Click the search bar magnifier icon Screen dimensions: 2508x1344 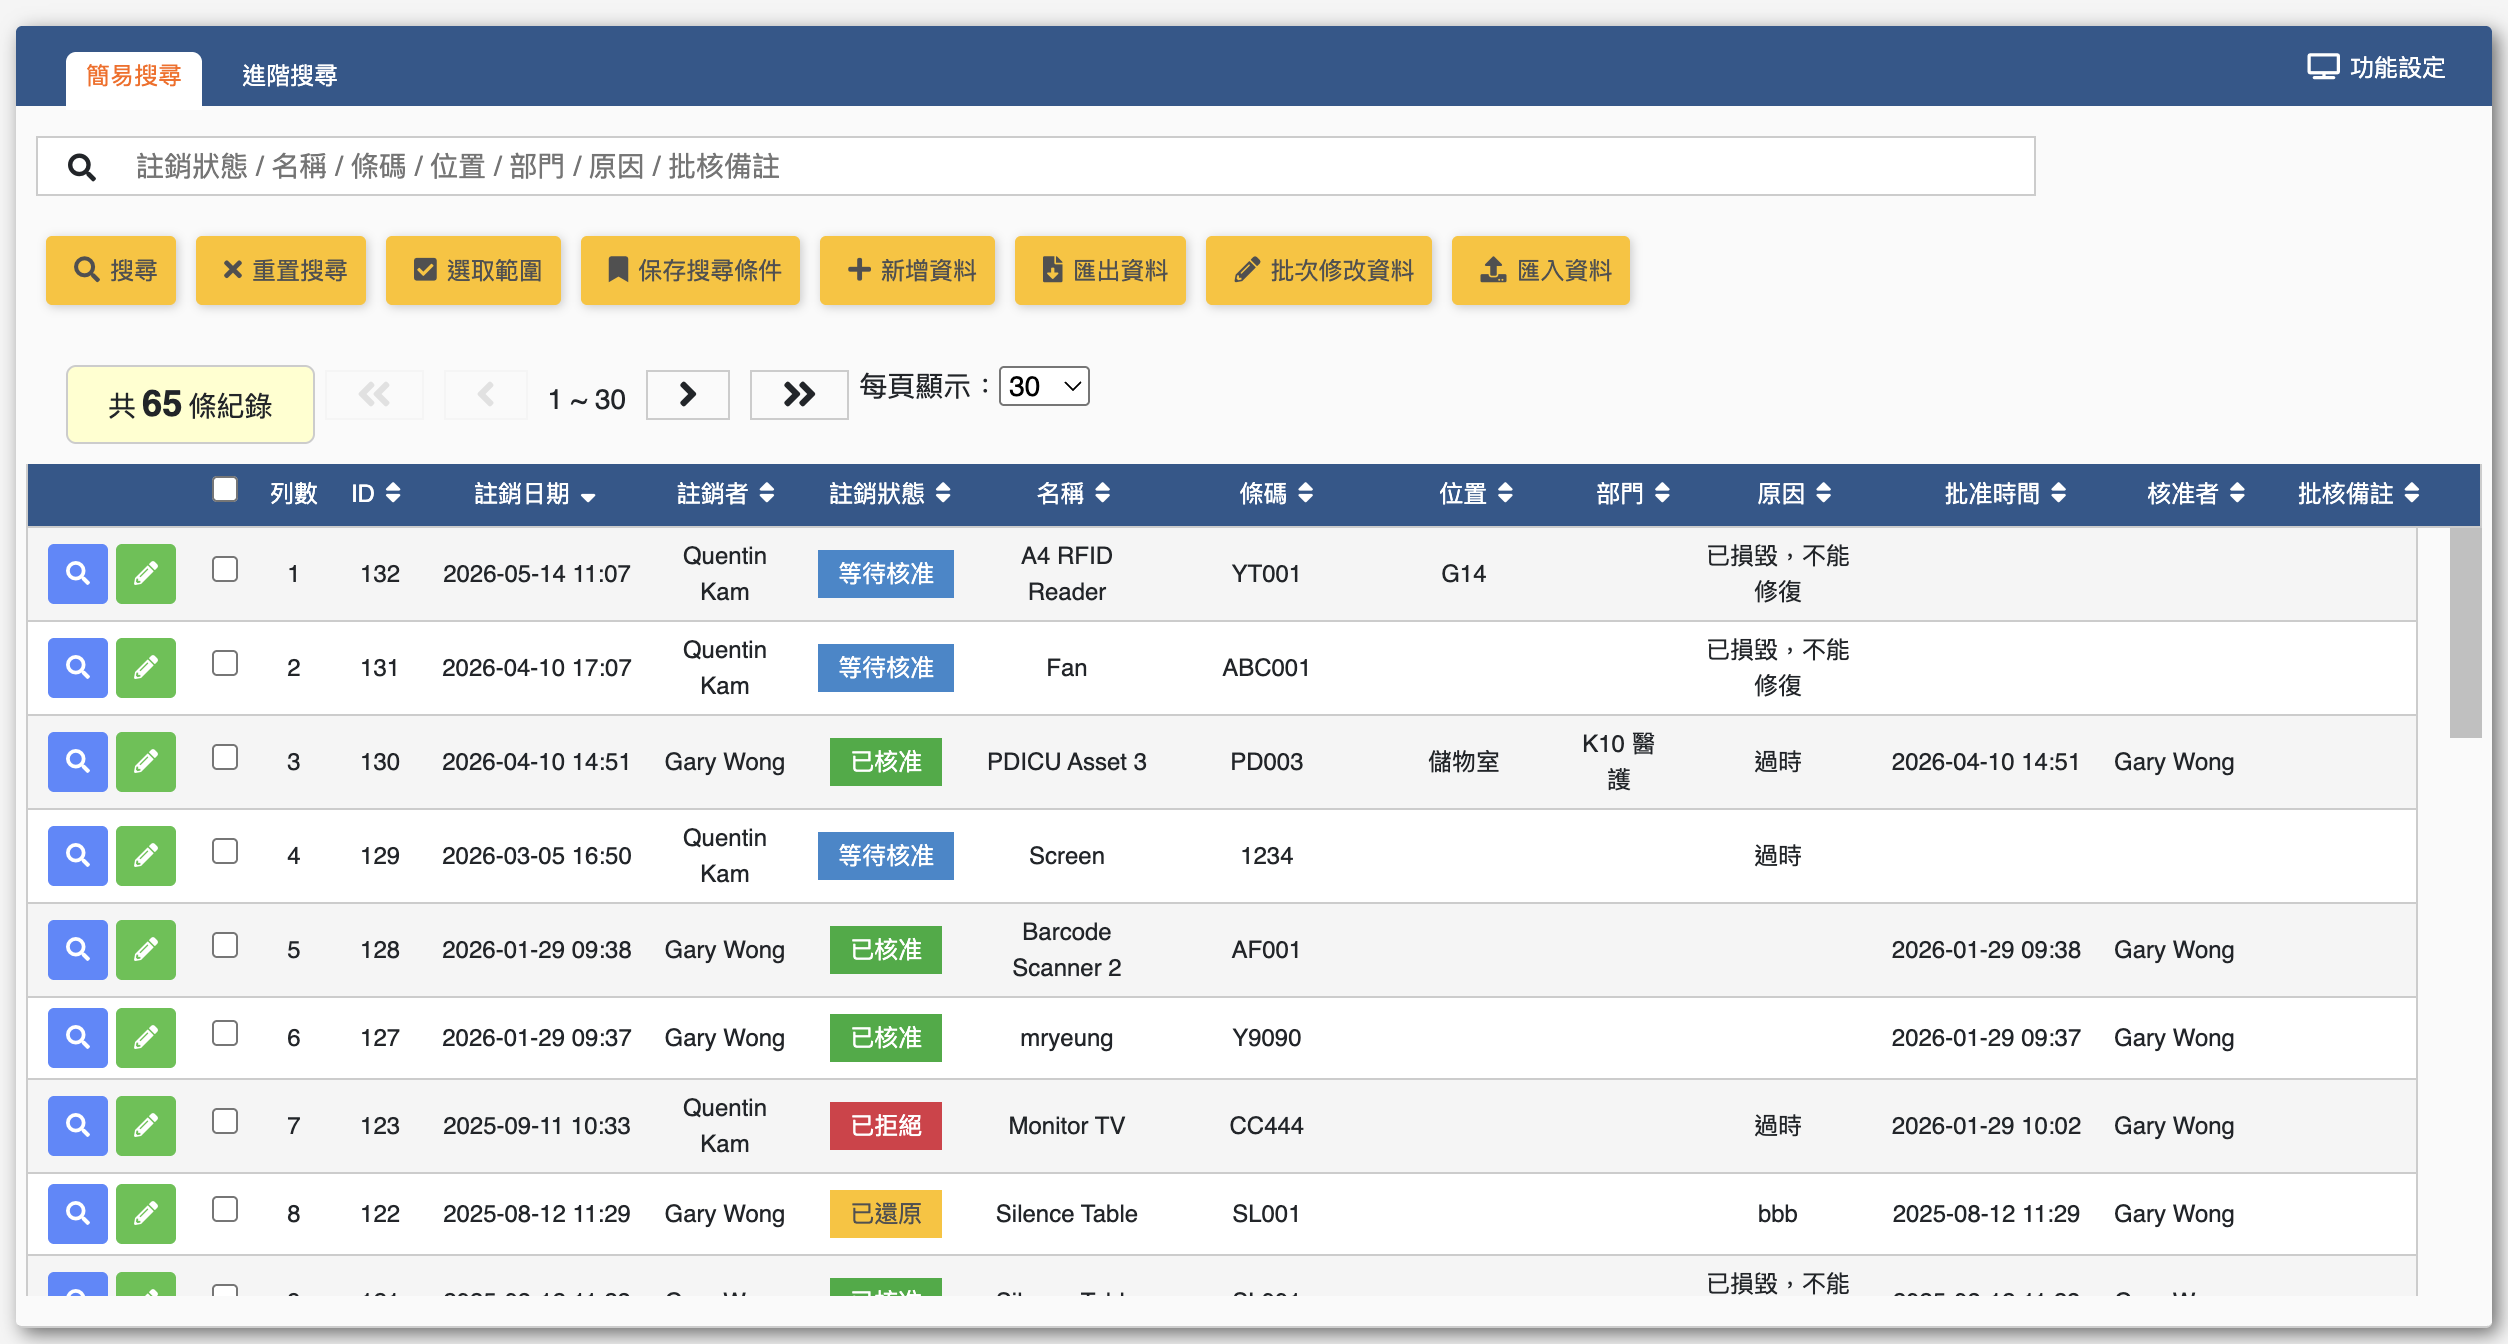coord(82,167)
